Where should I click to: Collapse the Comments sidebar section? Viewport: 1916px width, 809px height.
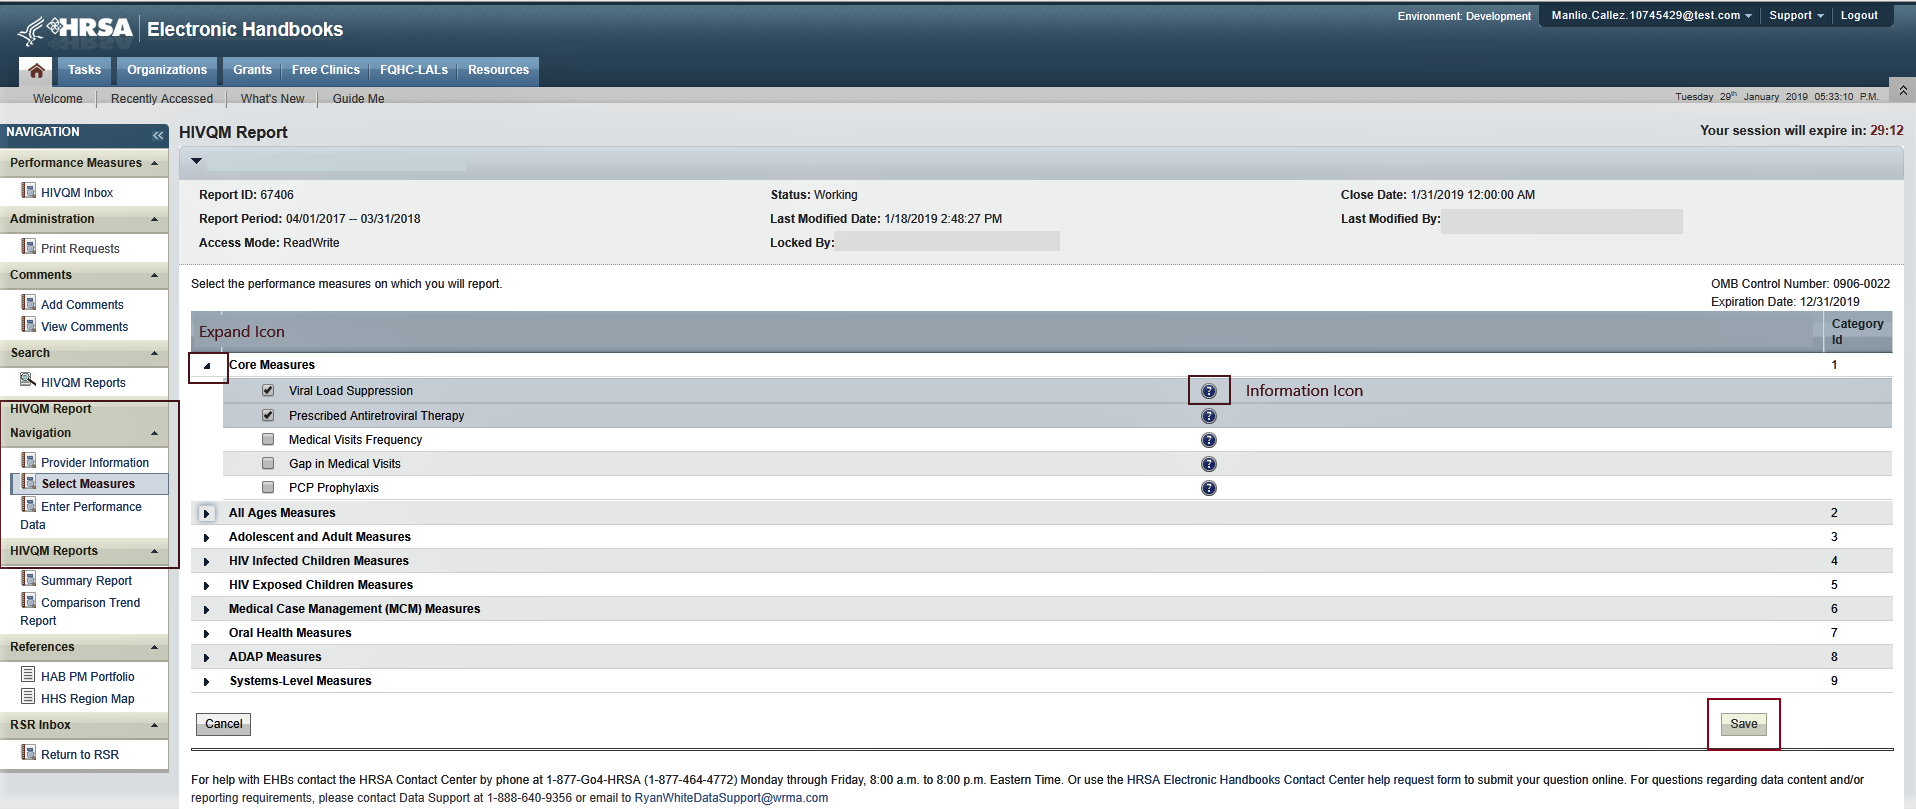pos(154,275)
